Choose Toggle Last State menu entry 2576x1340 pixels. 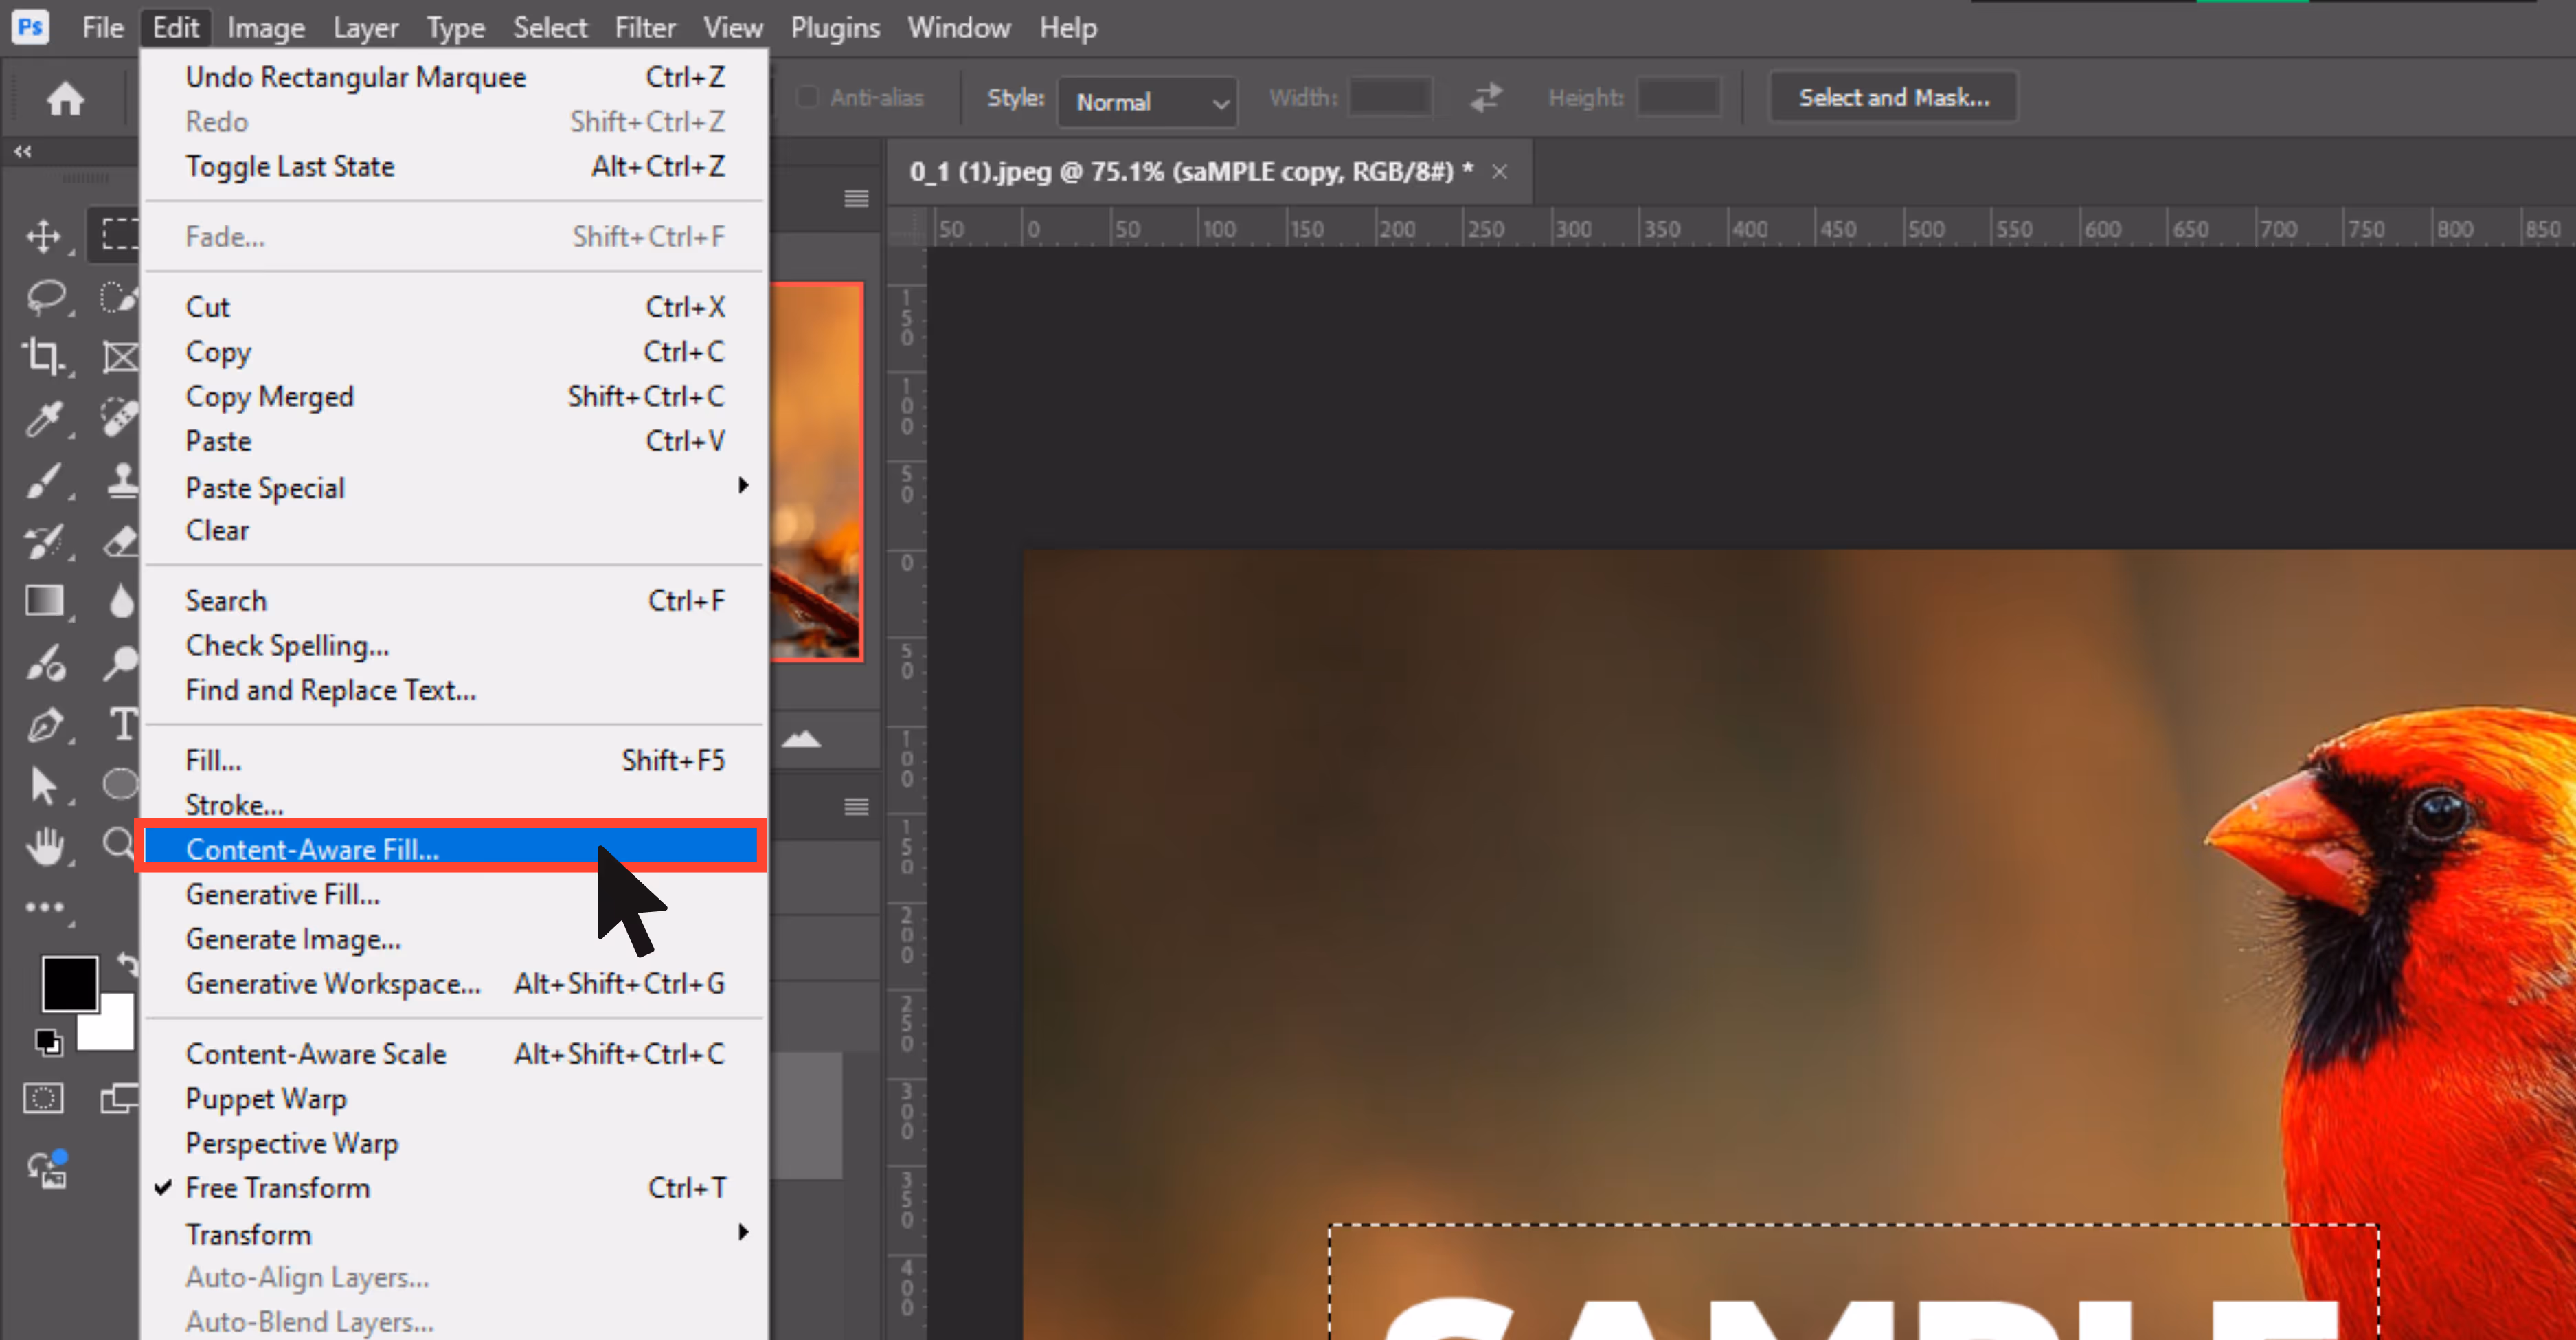(x=456, y=166)
